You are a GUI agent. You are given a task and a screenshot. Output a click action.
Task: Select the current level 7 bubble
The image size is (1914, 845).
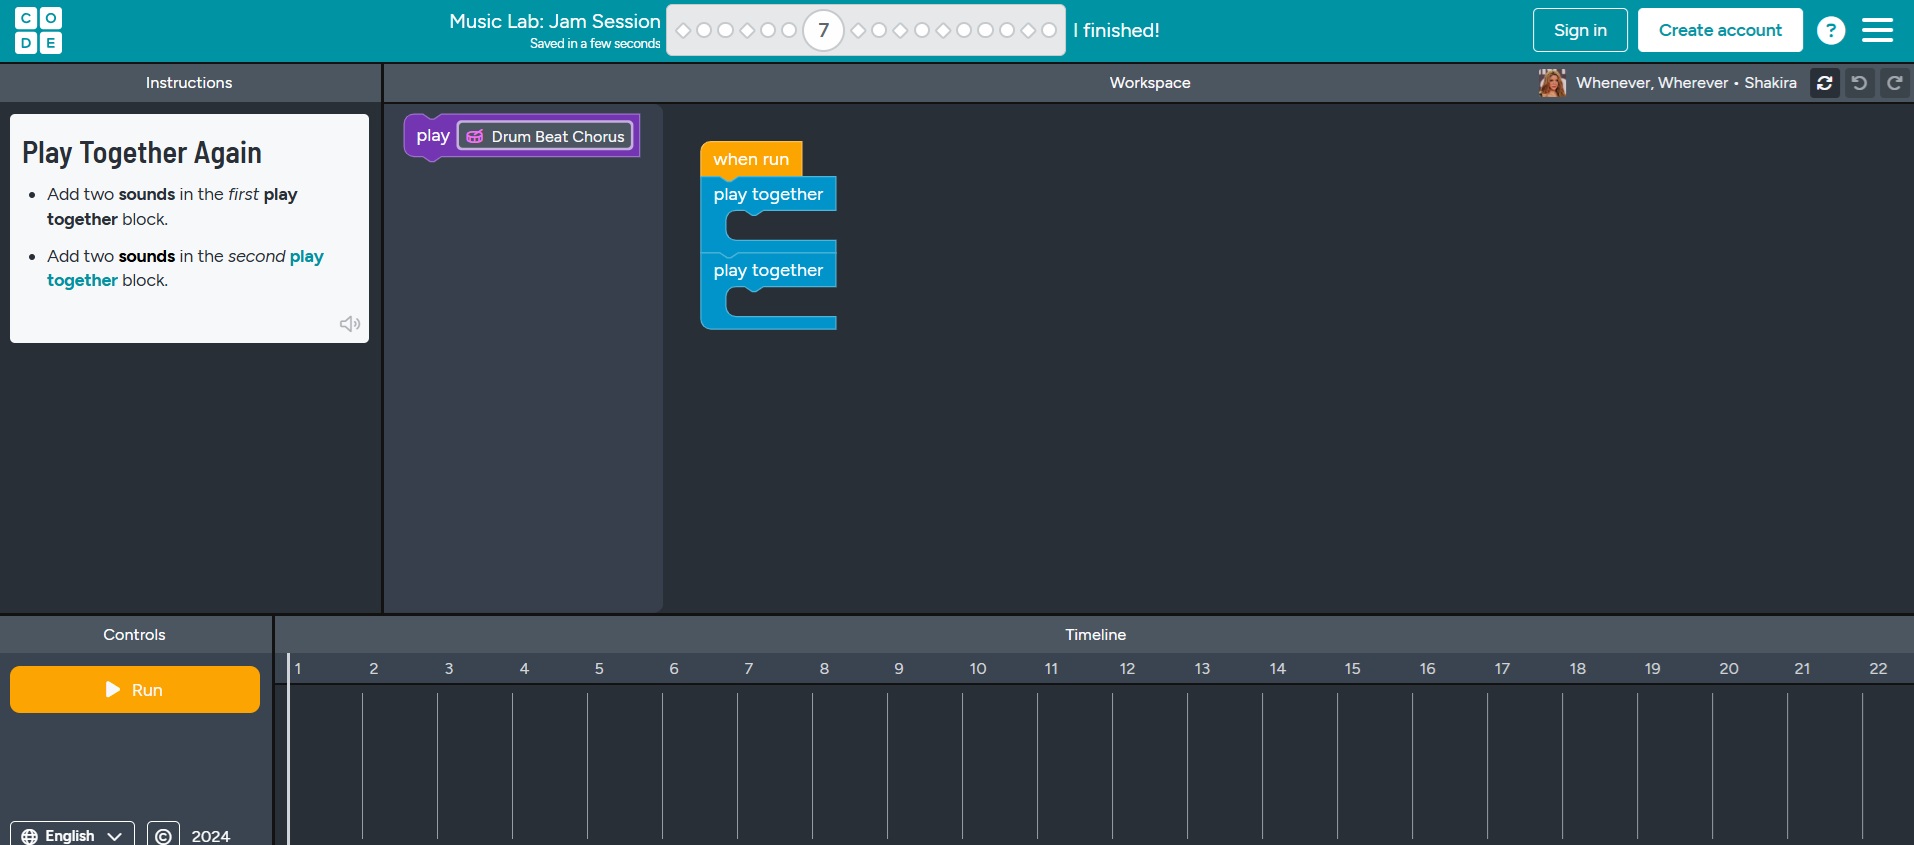pyautogui.click(x=823, y=30)
